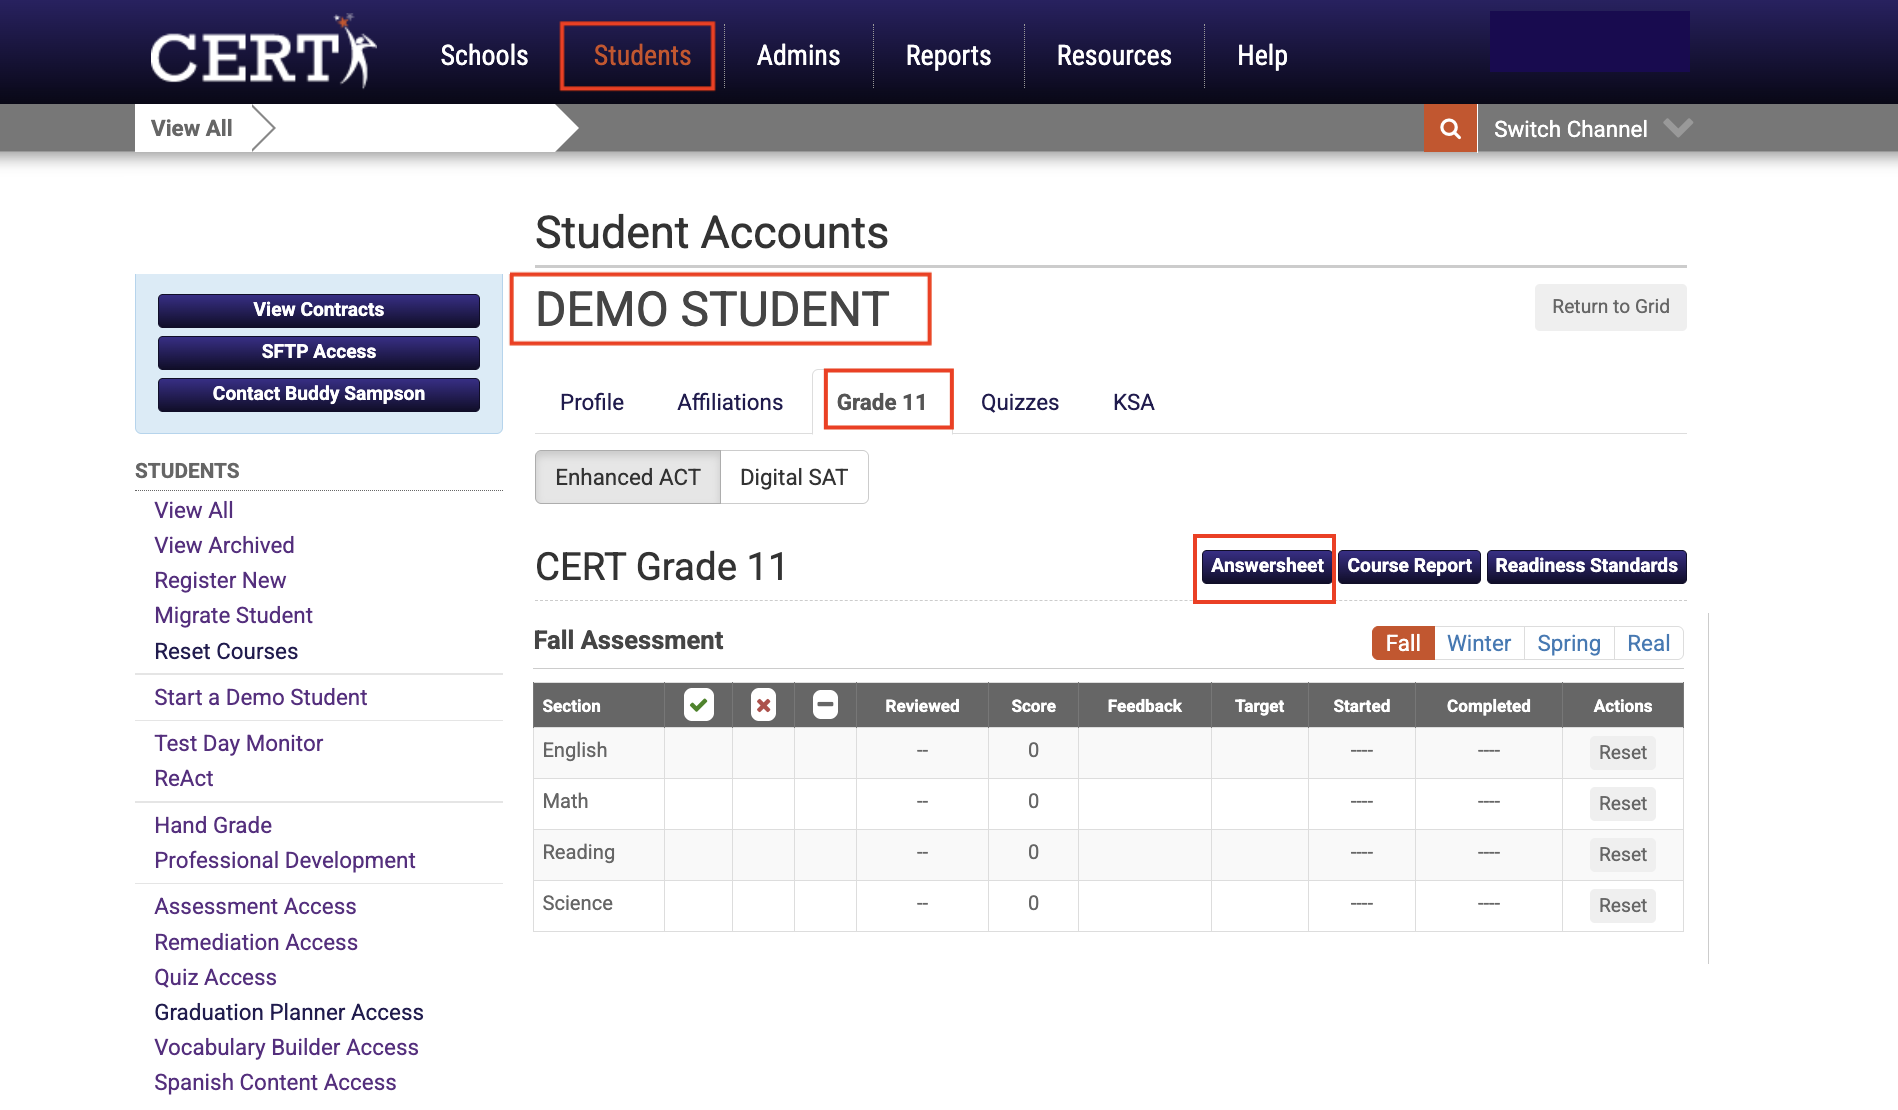Viewport: 1898px width, 1110px height.
Task: Switch to the Enhanced ACT section
Action: tap(627, 477)
